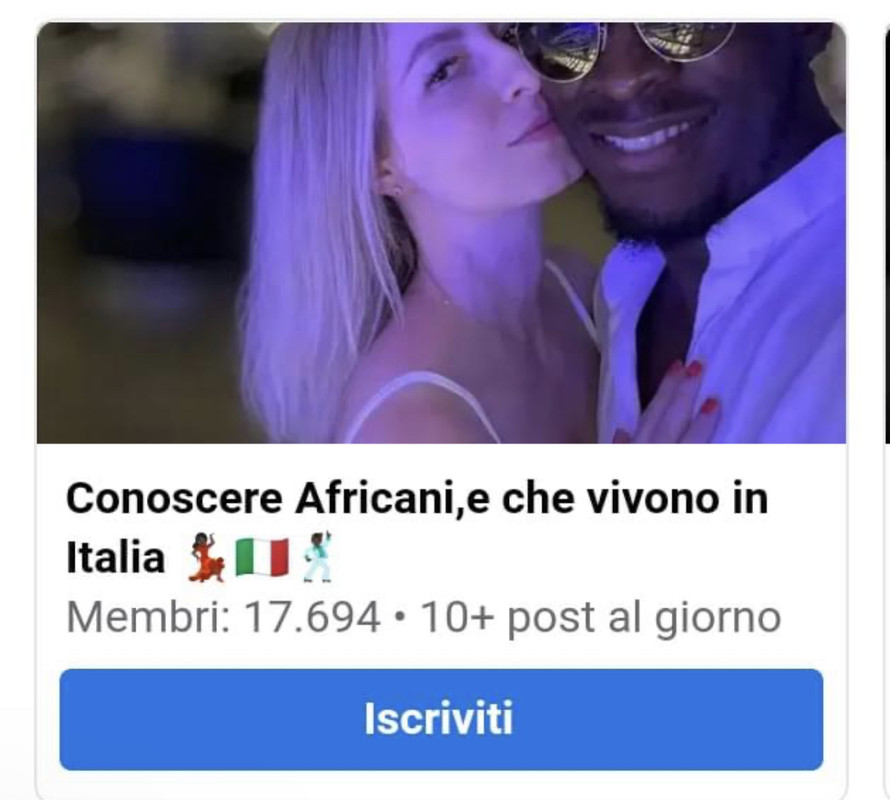
Task: Open the group cover photo
Action: pos(441,233)
